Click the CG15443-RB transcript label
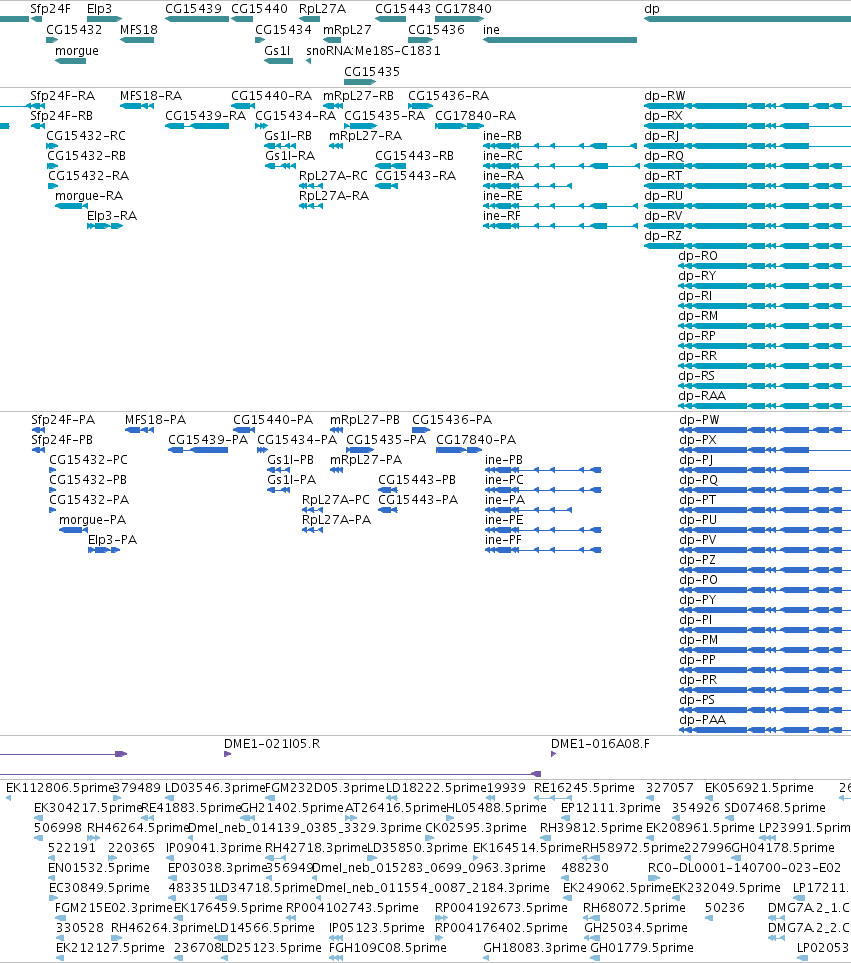 coord(414,156)
